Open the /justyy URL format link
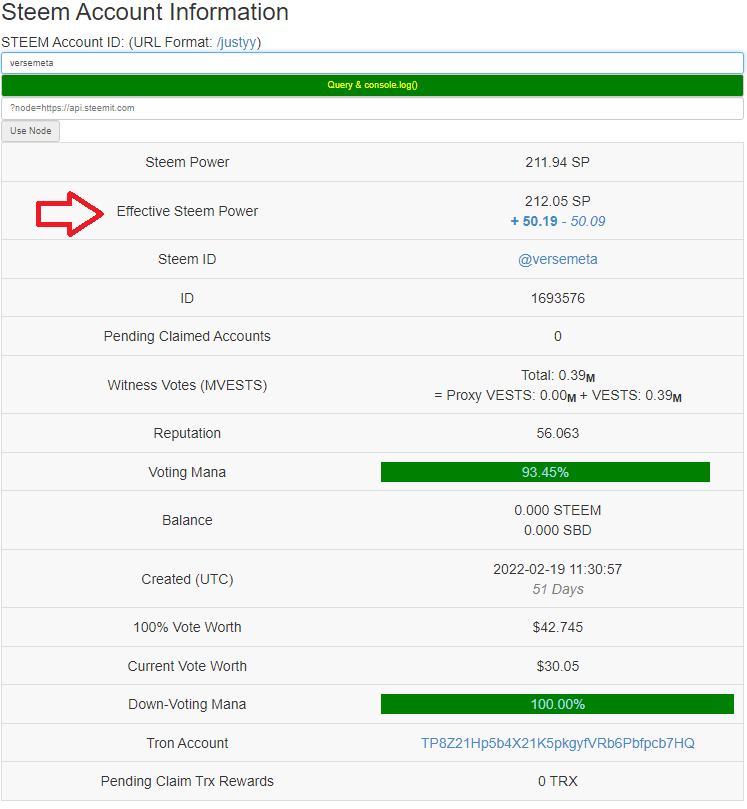 (236, 42)
